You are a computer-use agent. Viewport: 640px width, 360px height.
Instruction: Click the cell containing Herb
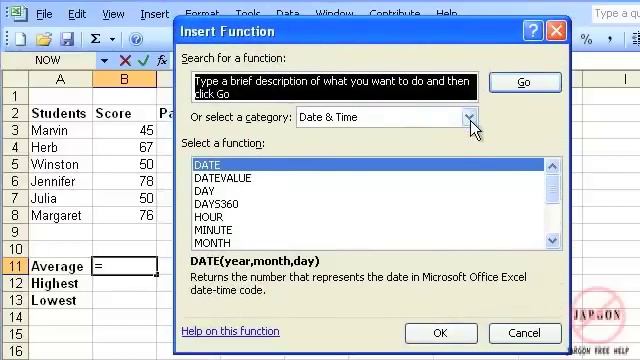tap(60, 147)
